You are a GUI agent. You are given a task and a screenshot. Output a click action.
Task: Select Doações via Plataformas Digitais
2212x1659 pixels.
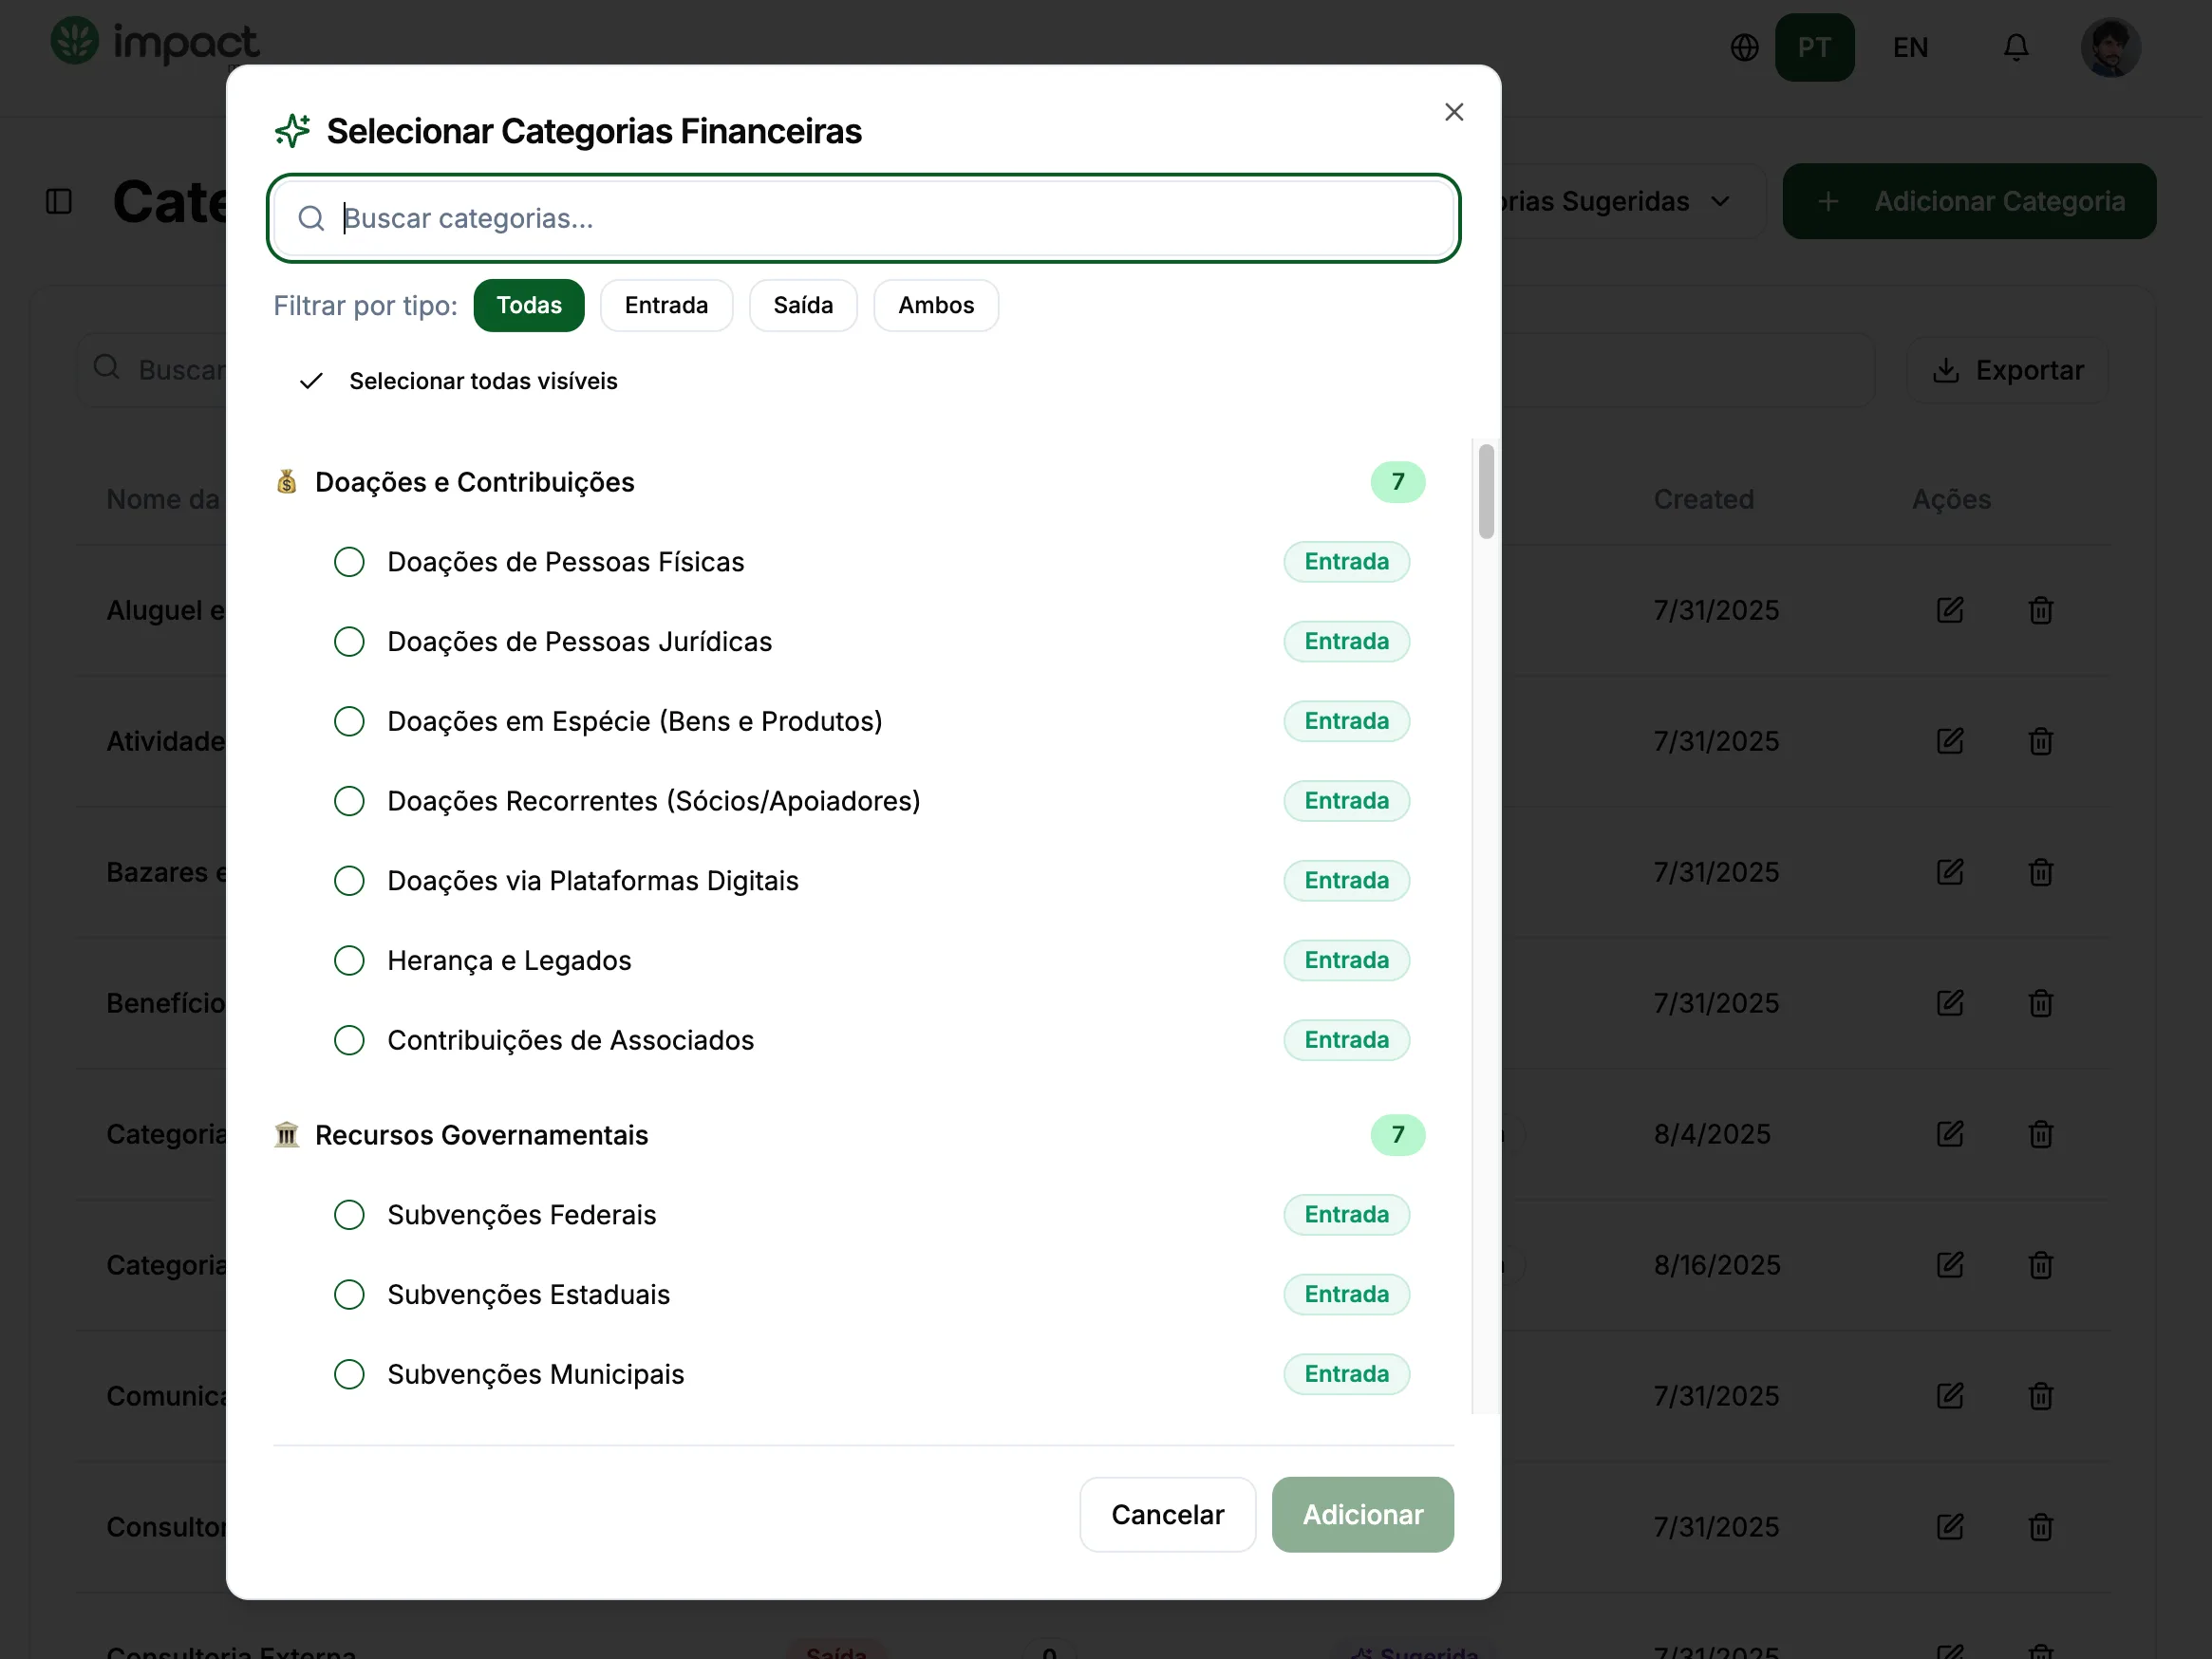tap(349, 881)
